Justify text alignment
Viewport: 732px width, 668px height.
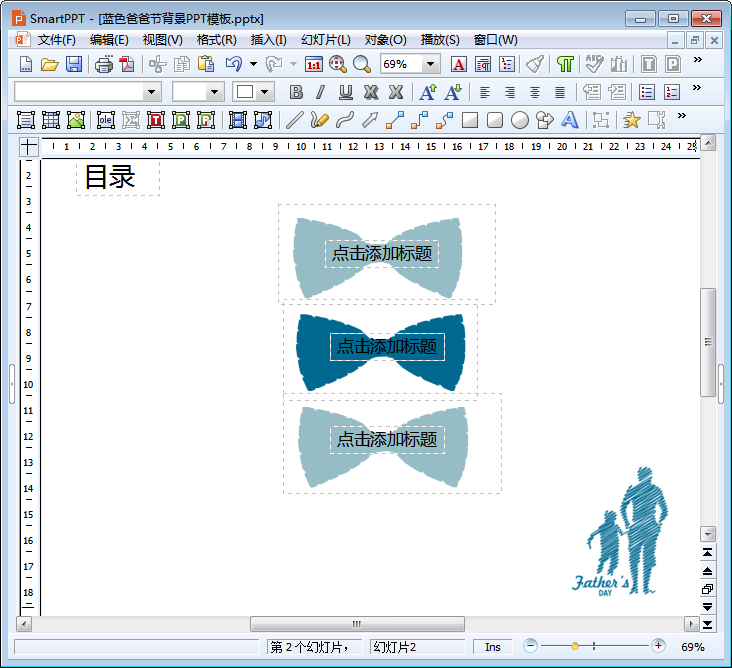pyautogui.click(x=560, y=92)
